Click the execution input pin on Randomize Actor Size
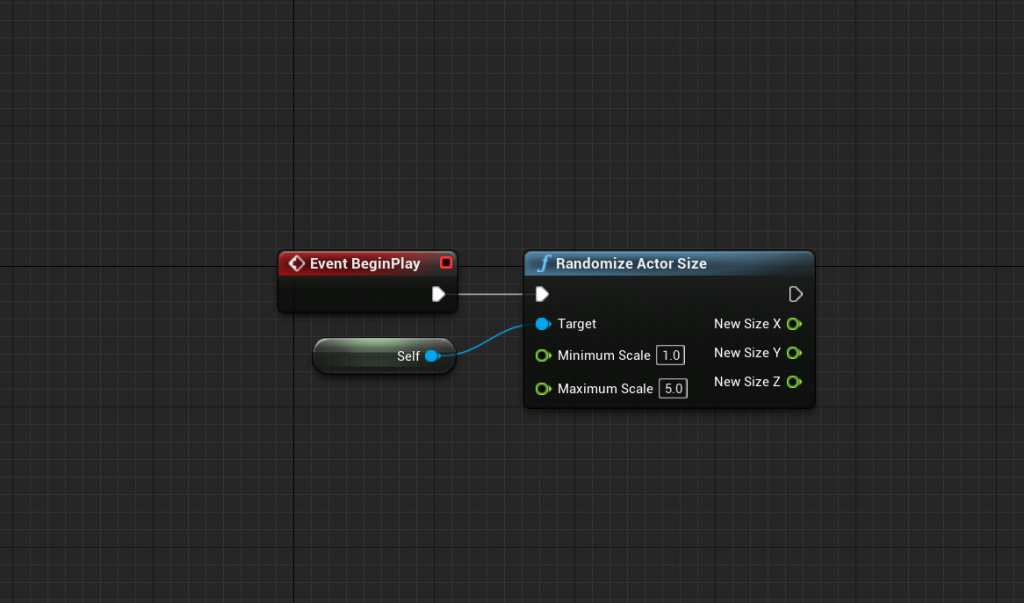 (x=542, y=294)
